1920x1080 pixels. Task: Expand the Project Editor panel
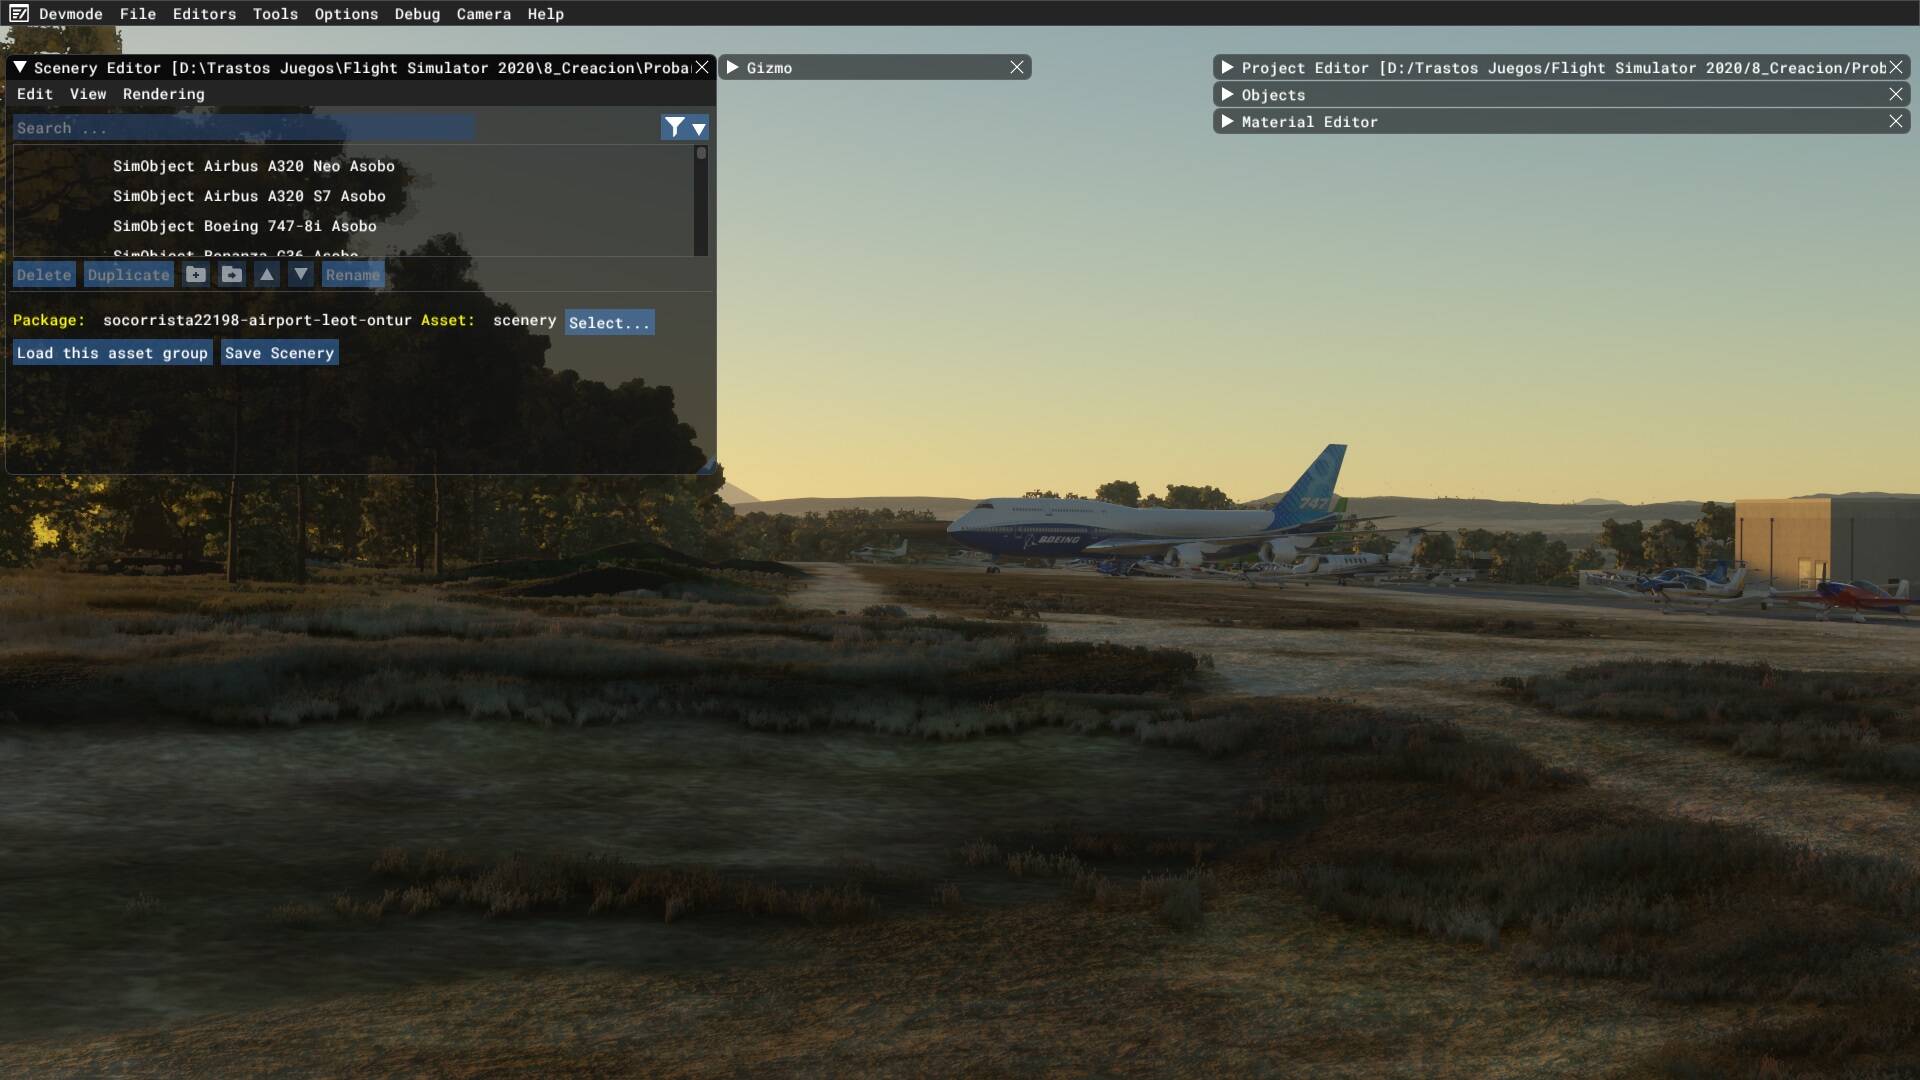[1228, 67]
